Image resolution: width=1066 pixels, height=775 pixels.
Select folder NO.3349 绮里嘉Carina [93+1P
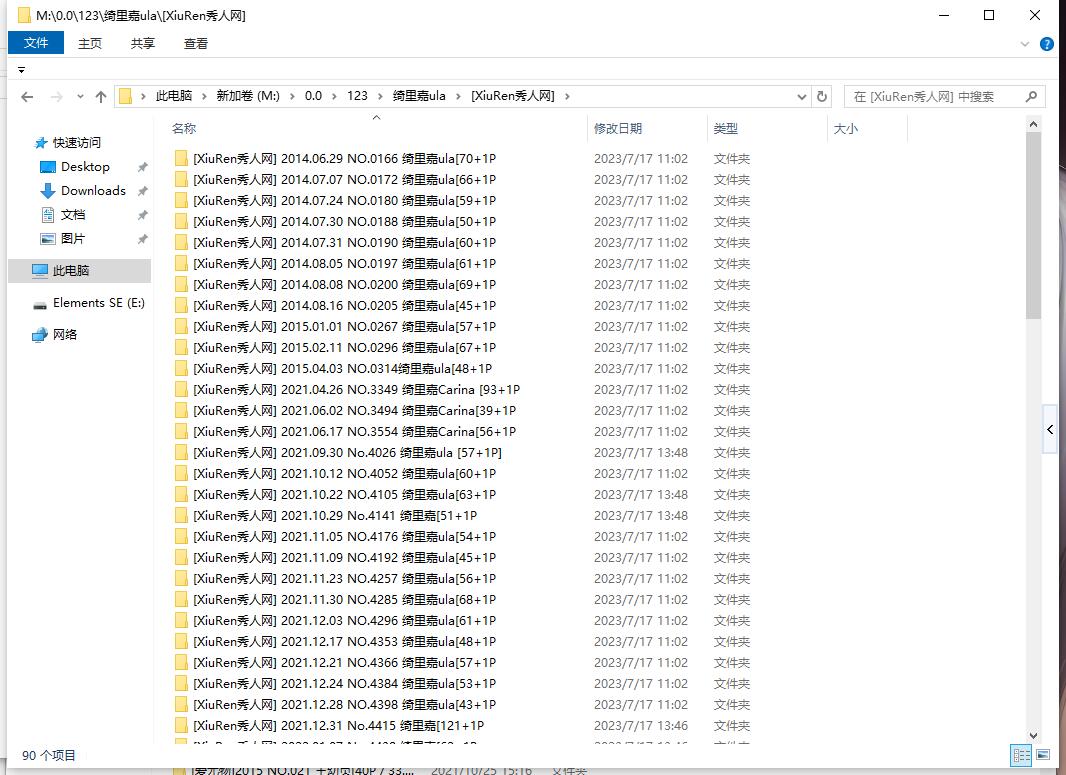356,390
